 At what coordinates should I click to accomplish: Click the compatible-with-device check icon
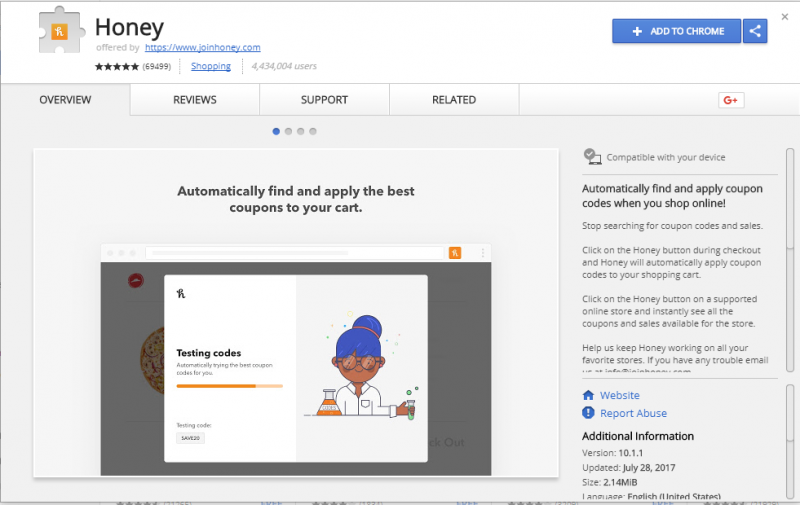point(592,157)
